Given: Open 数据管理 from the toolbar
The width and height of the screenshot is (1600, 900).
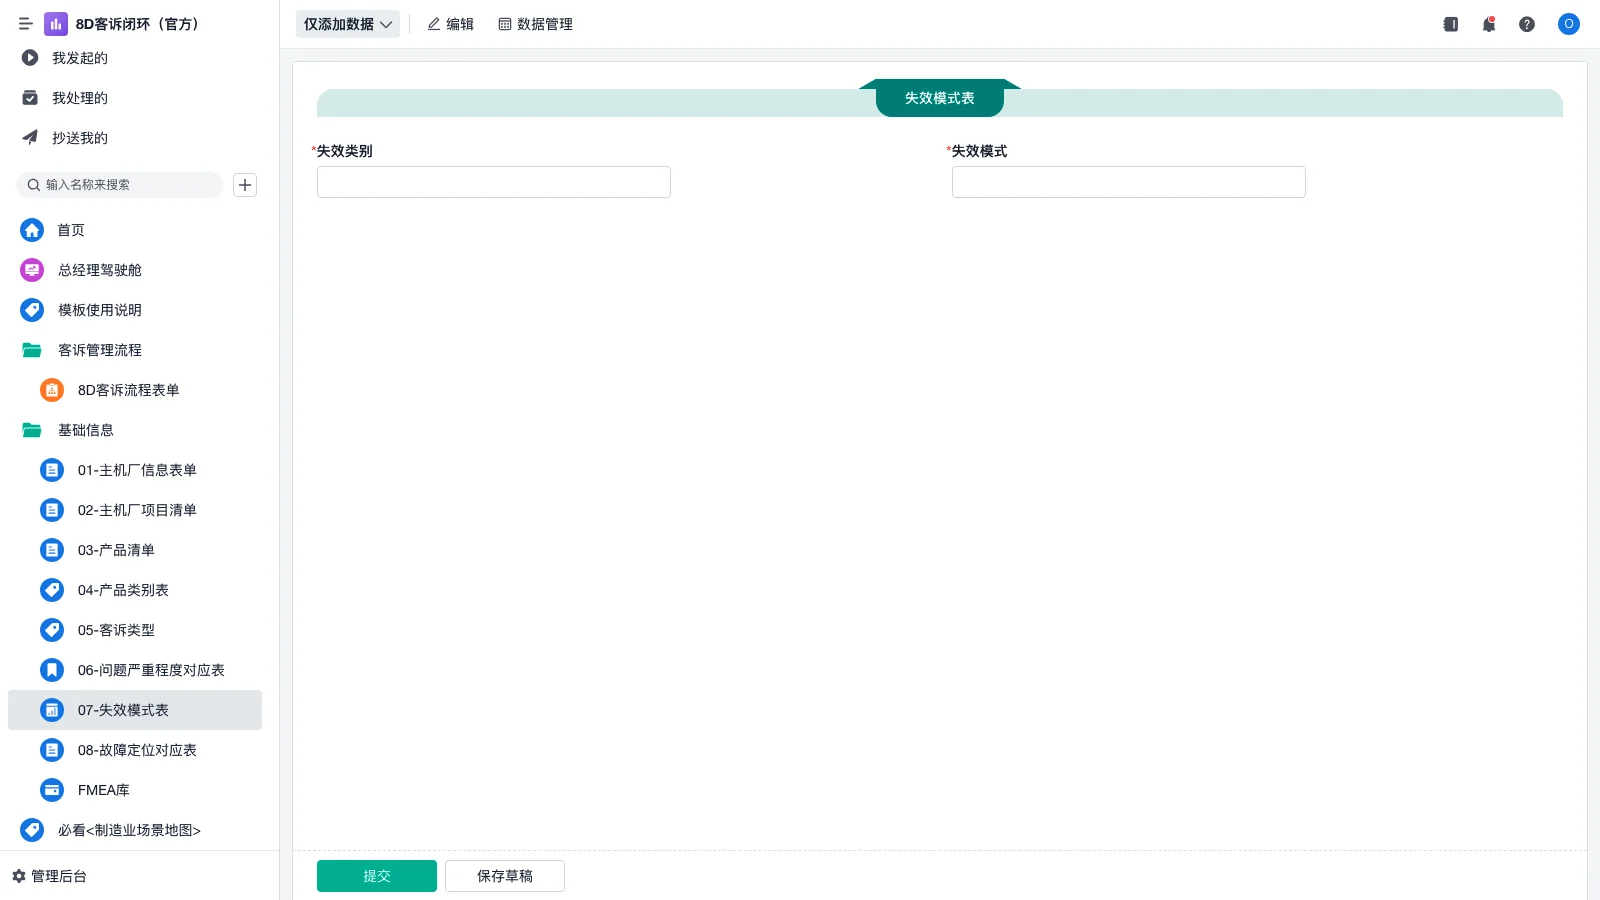Looking at the screenshot, I should pyautogui.click(x=536, y=24).
